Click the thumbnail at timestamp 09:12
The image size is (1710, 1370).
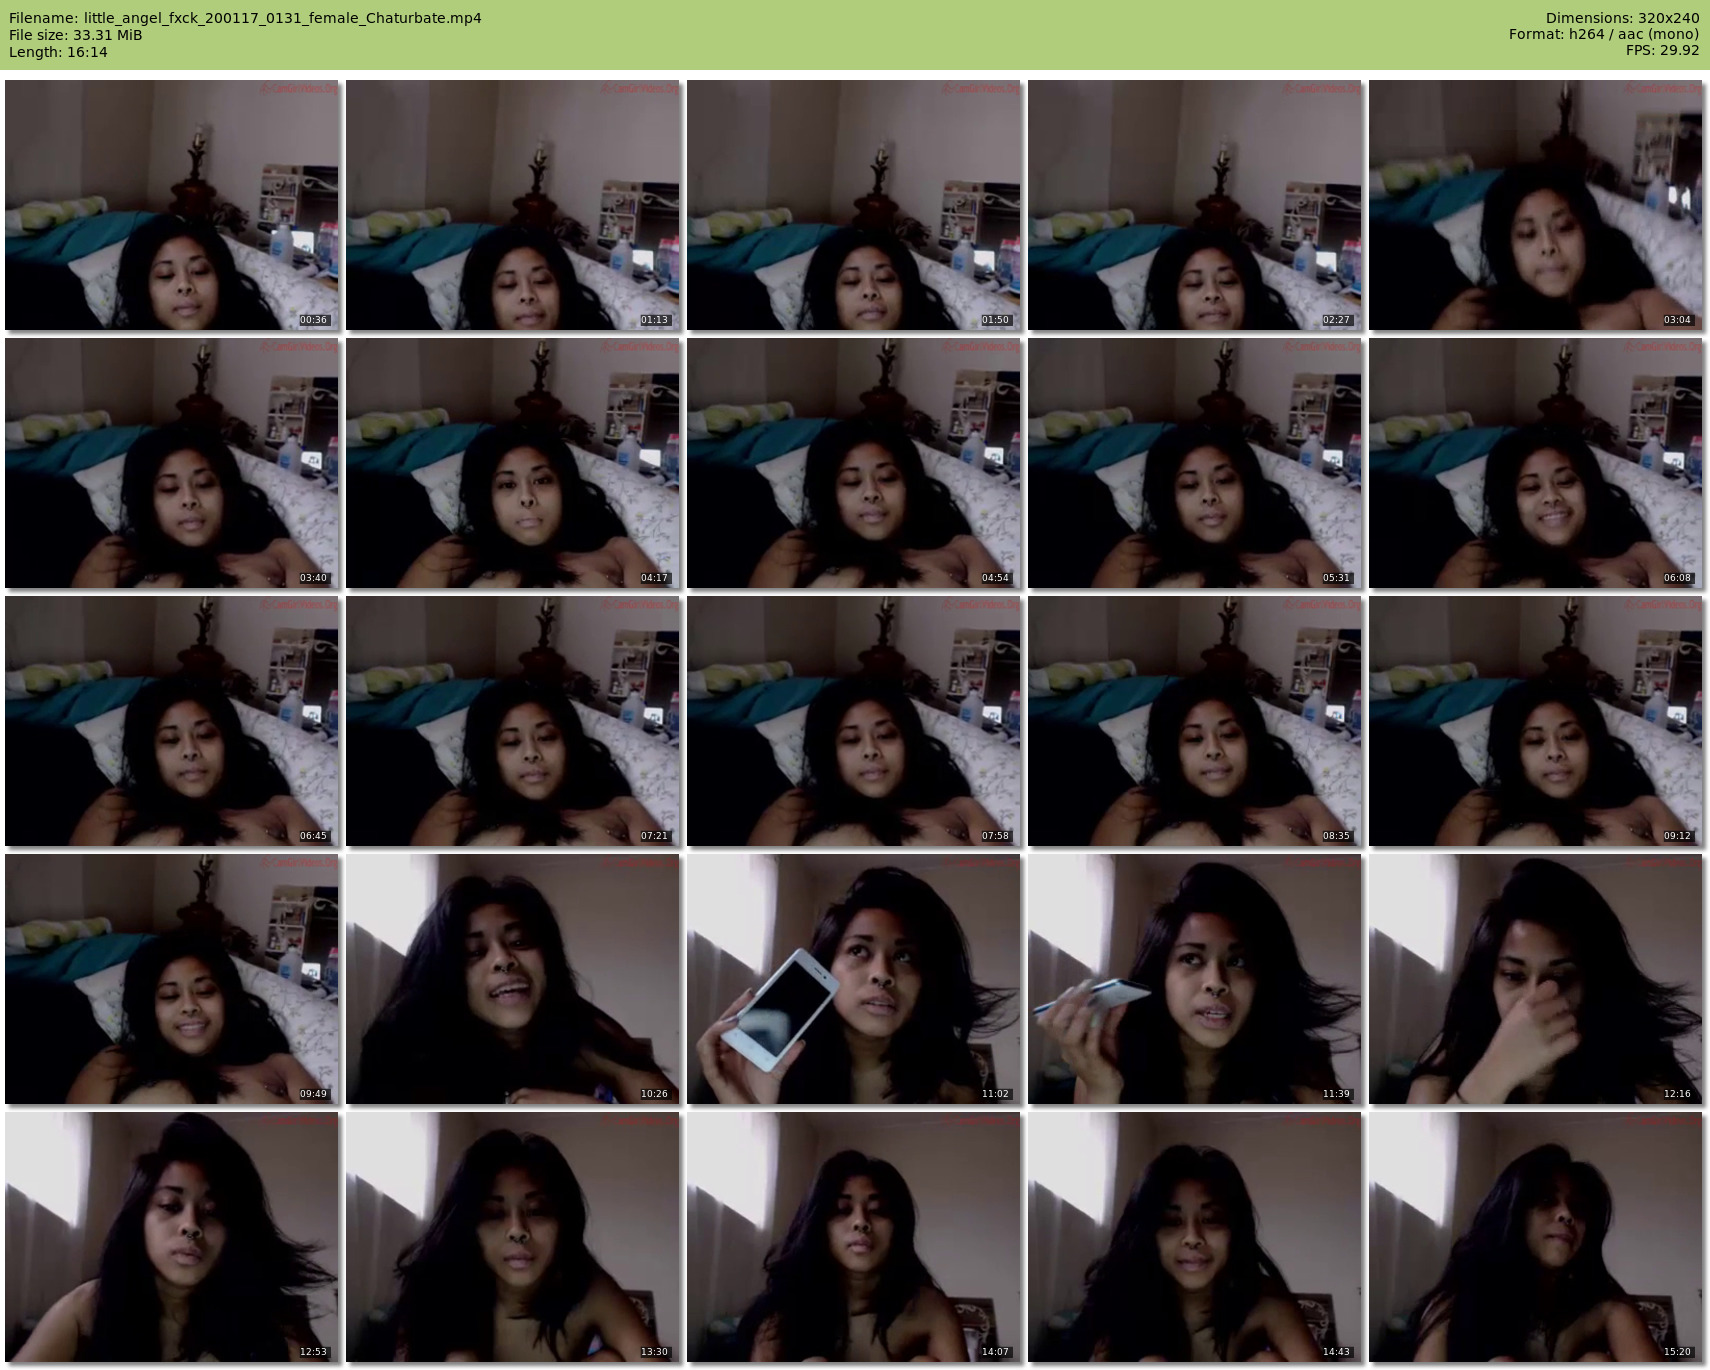1535,721
